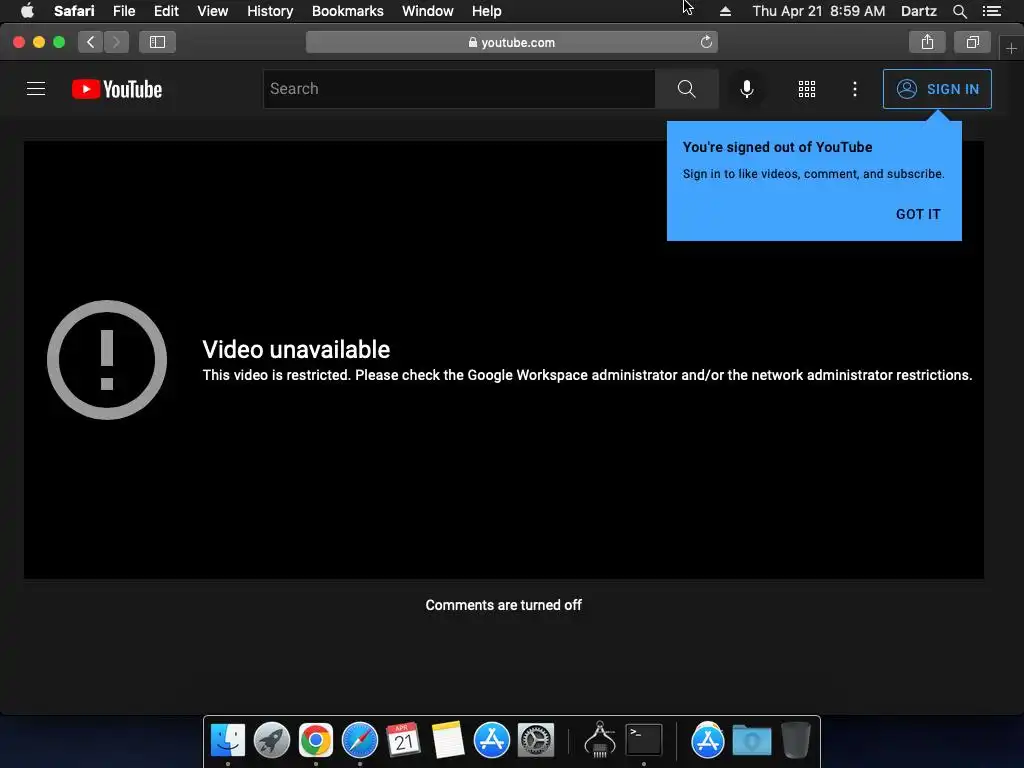Click the Safari compass Dock icon

[360, 740]
